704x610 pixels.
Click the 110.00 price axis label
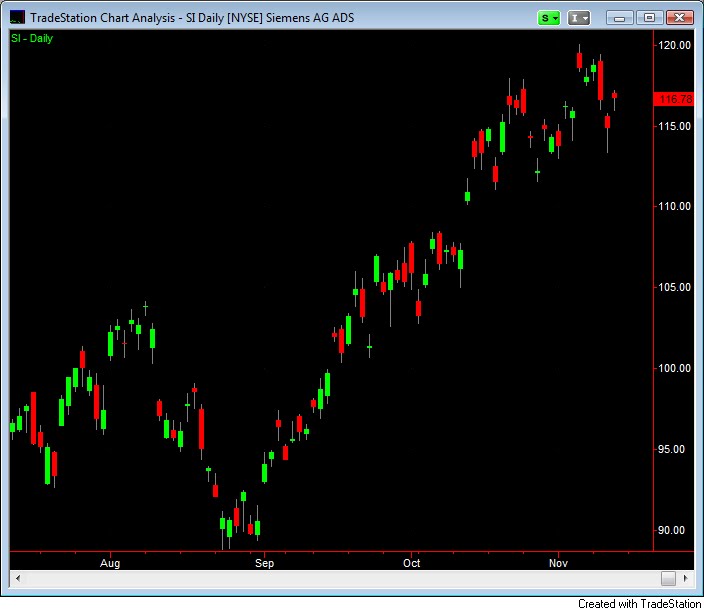pyautogui.click(x=674, y=206)
